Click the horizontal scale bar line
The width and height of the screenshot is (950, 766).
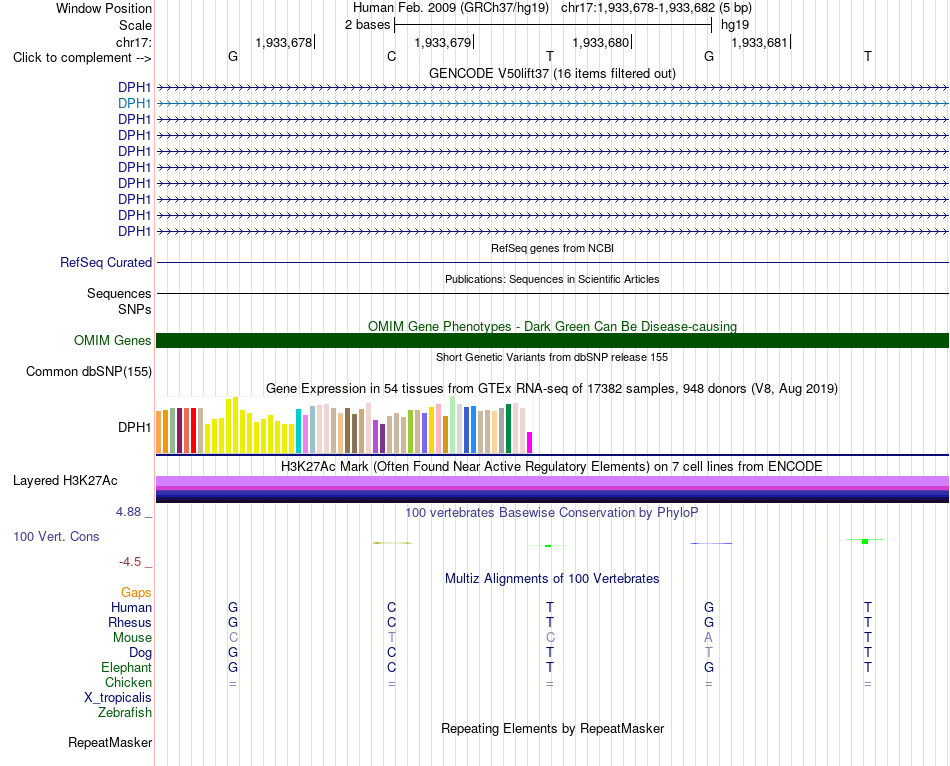pyautogui.click(x=553, y=25)
